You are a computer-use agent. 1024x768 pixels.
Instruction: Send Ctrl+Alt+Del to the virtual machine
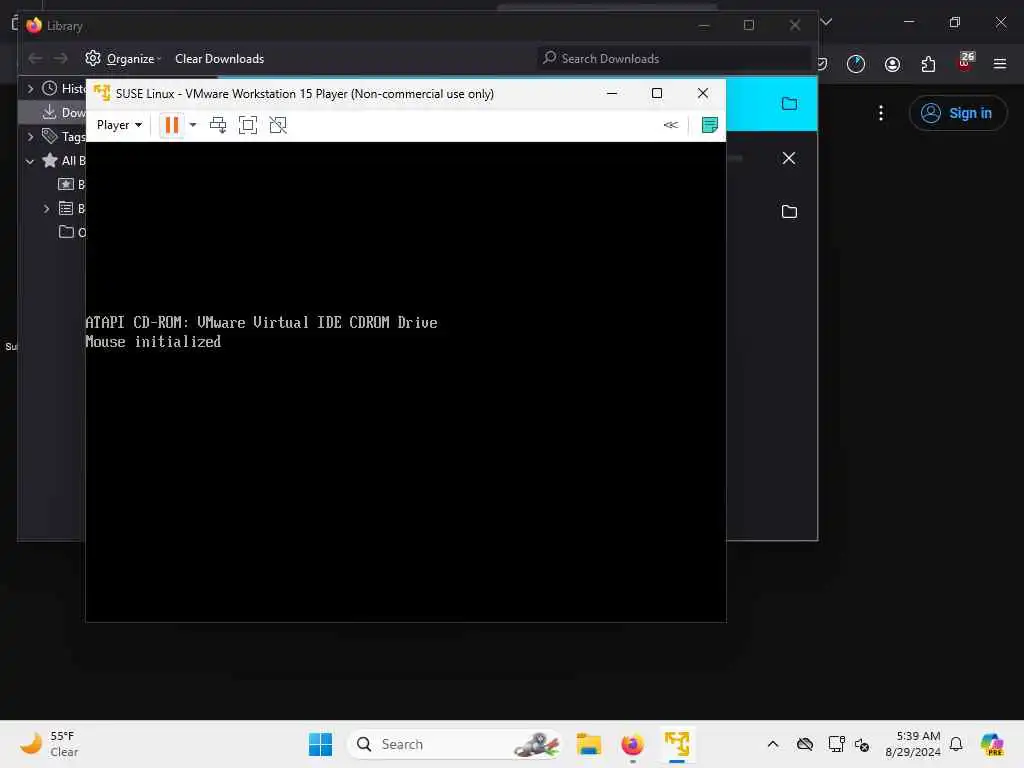[x=218, y=125]
